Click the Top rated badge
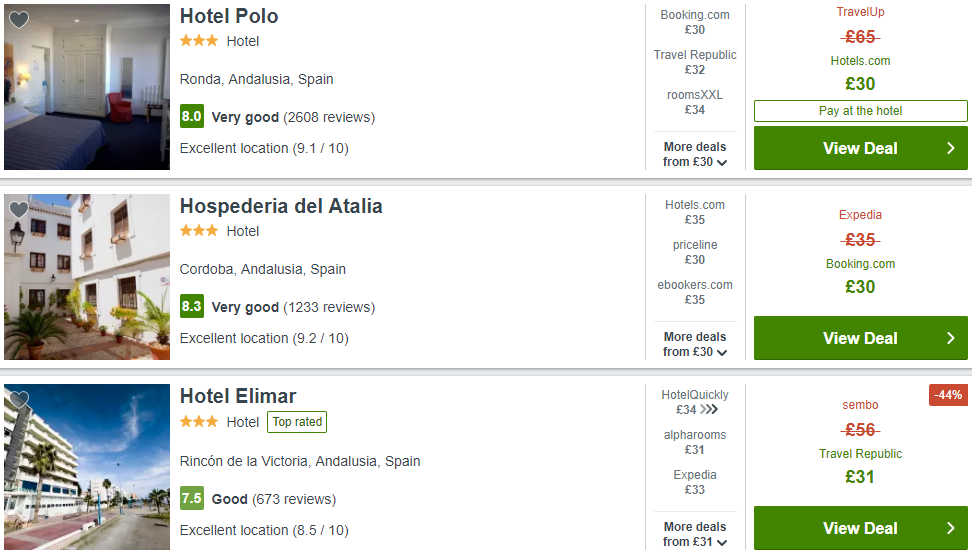 click(x=297, y=422)
